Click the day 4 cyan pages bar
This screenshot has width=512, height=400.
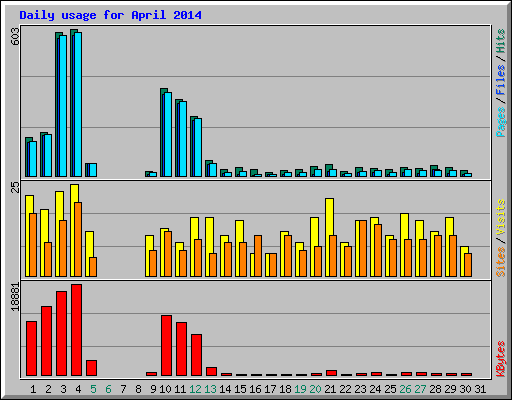click(78, 104)
